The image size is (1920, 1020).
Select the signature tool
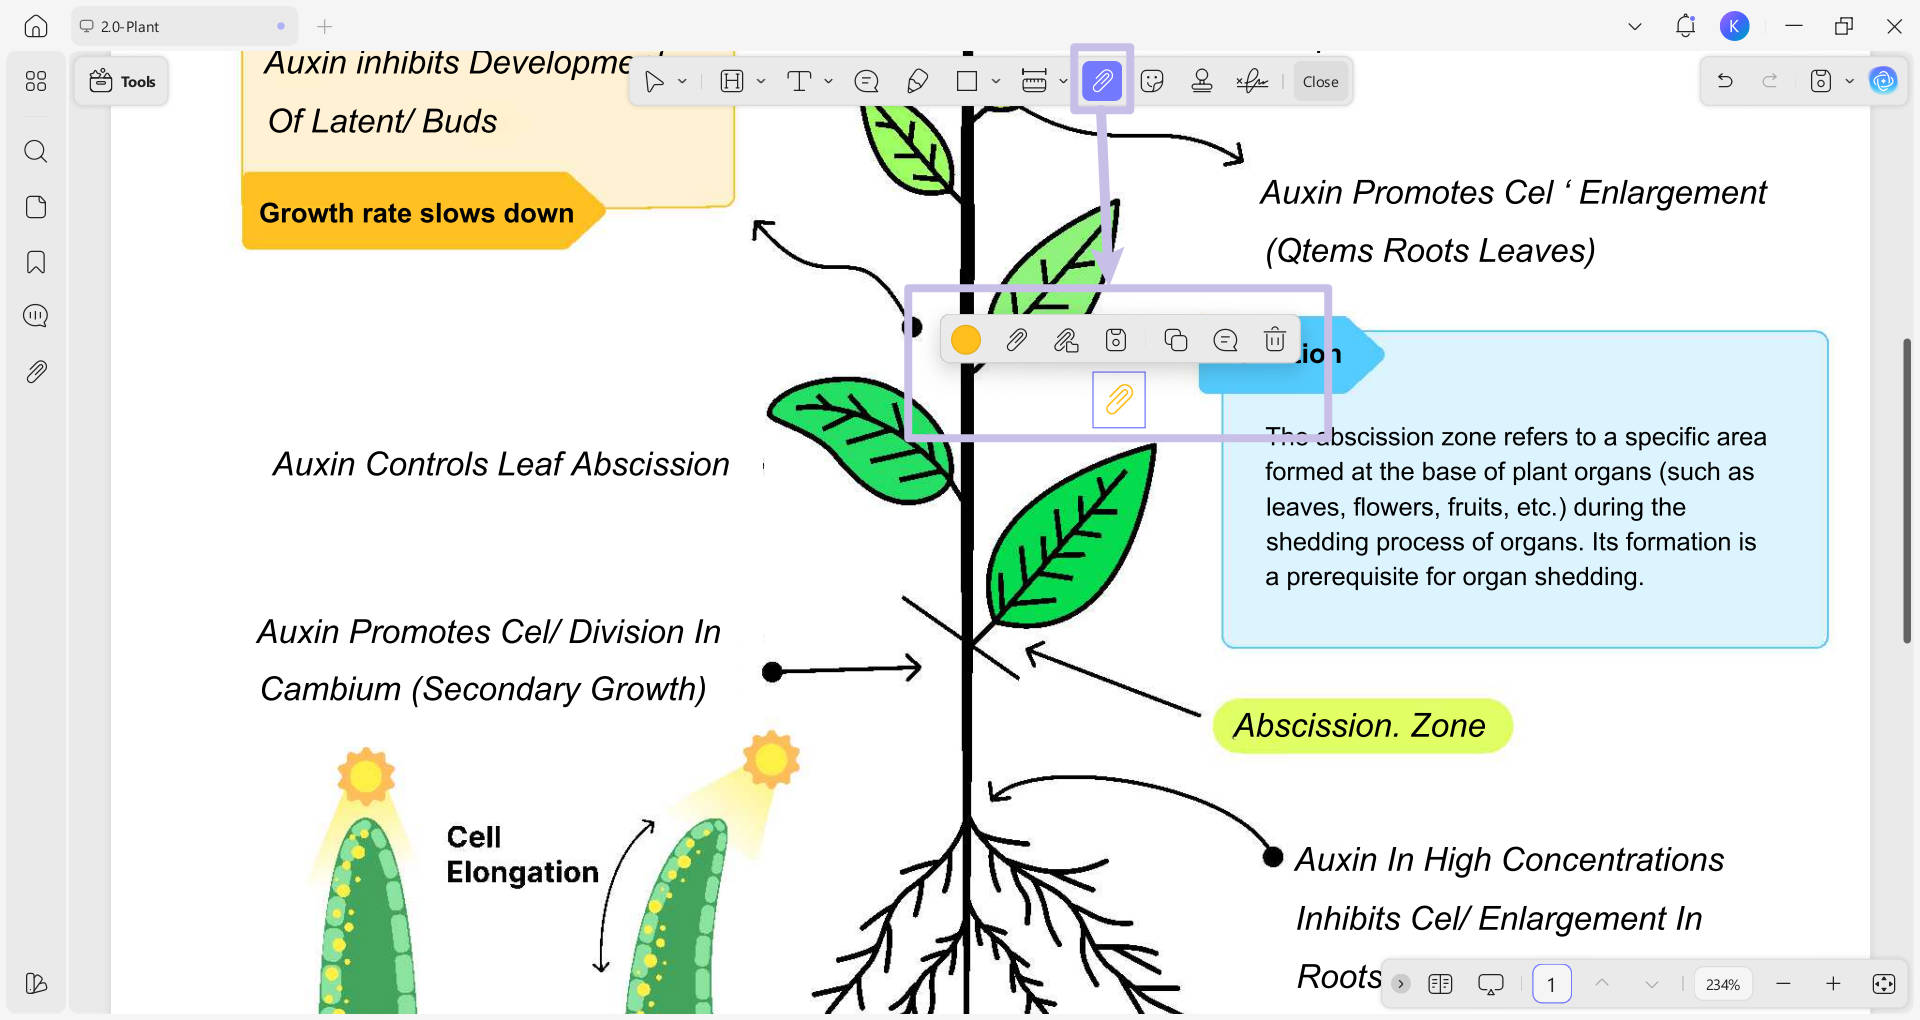pyautogui.click(x=1252, y=82)
